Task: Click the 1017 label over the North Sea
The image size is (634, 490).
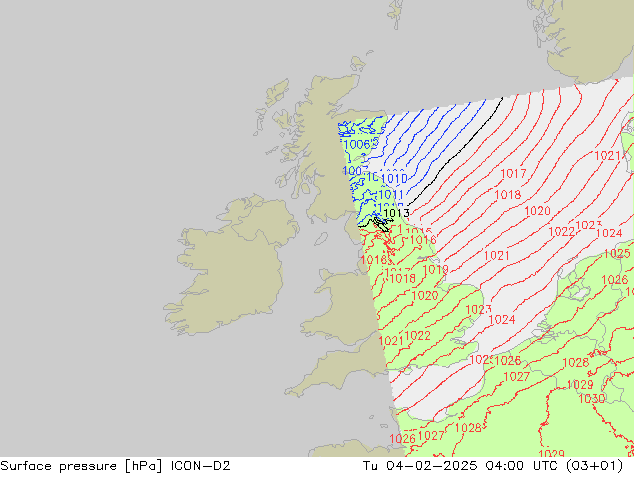Action: [513, 173]
